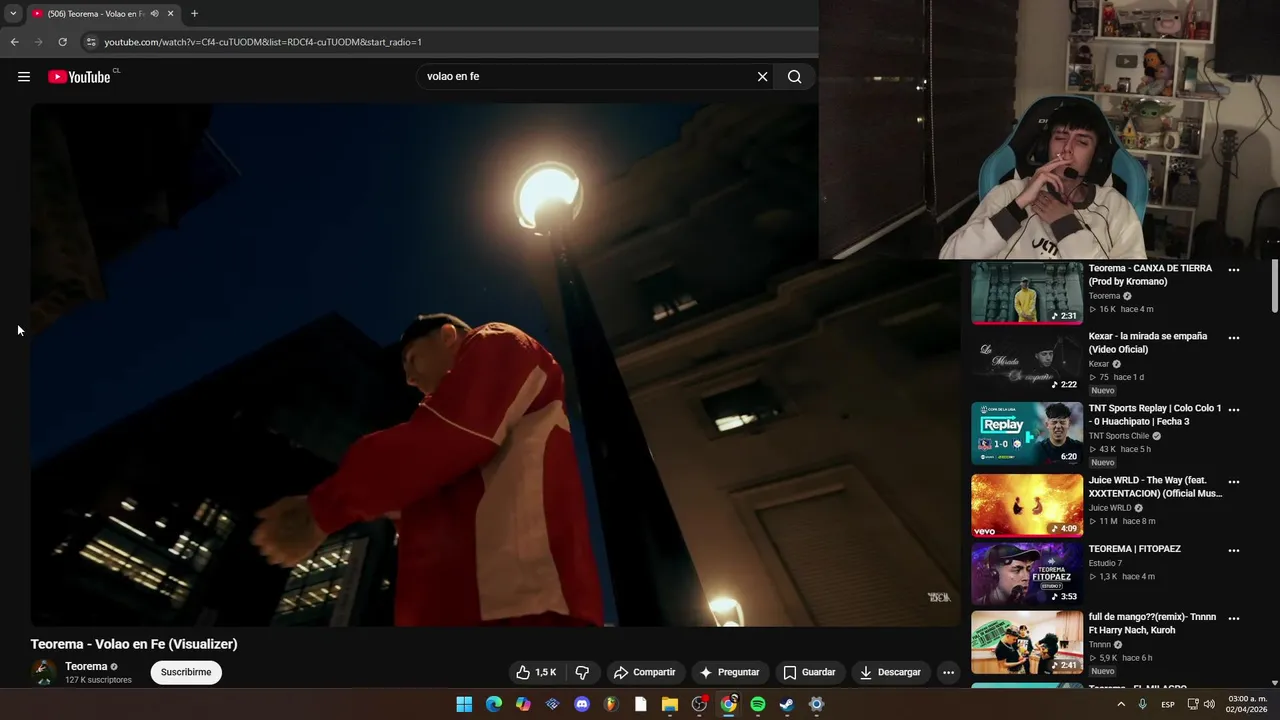Open Copilot from taskbar

(x=523, y=704)
